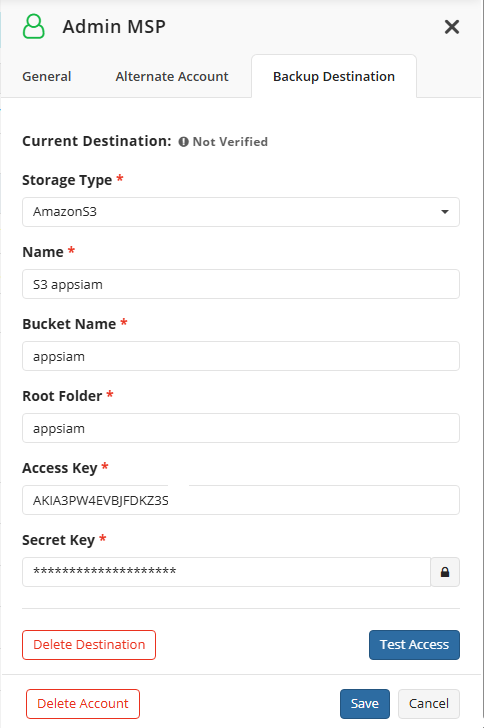Click into the Root Folder field

(x=241, y=428)
